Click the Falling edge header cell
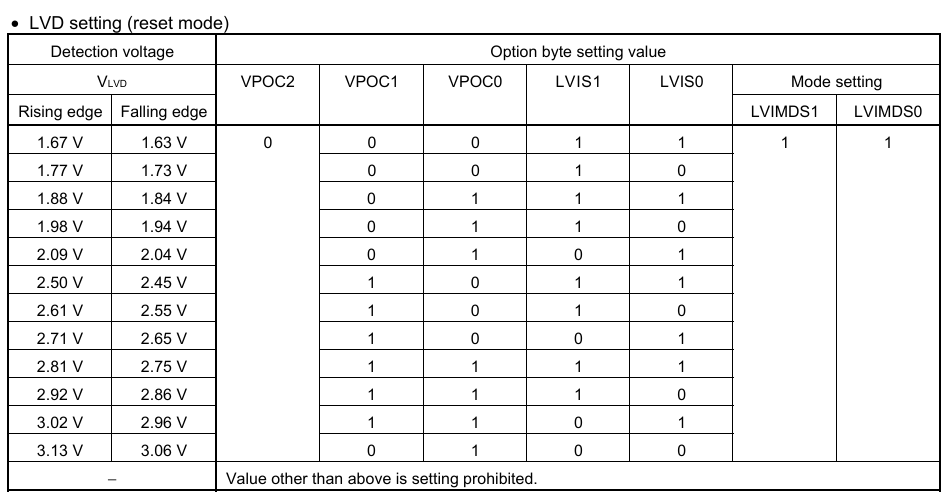The image size is (946, 498). click(163, 111)
